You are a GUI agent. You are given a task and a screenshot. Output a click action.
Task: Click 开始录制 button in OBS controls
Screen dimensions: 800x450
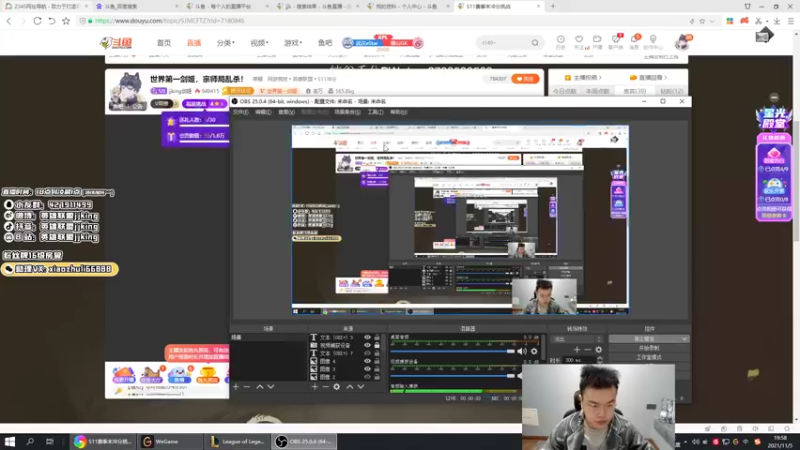click(x=649, y=348)
